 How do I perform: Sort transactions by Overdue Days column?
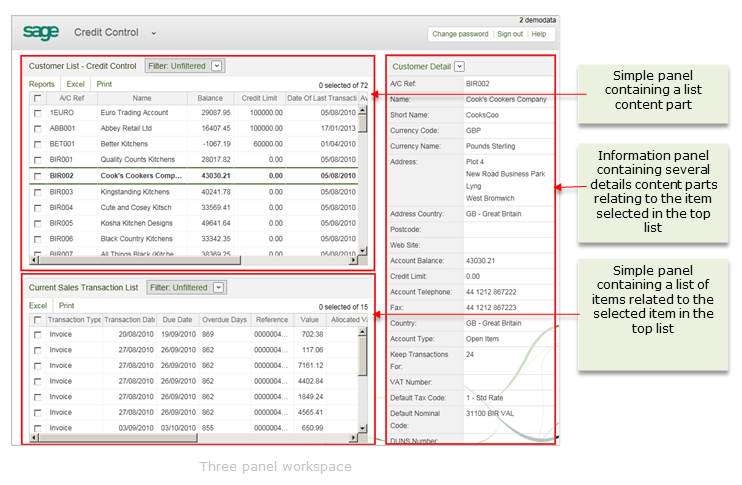(224, 320)
